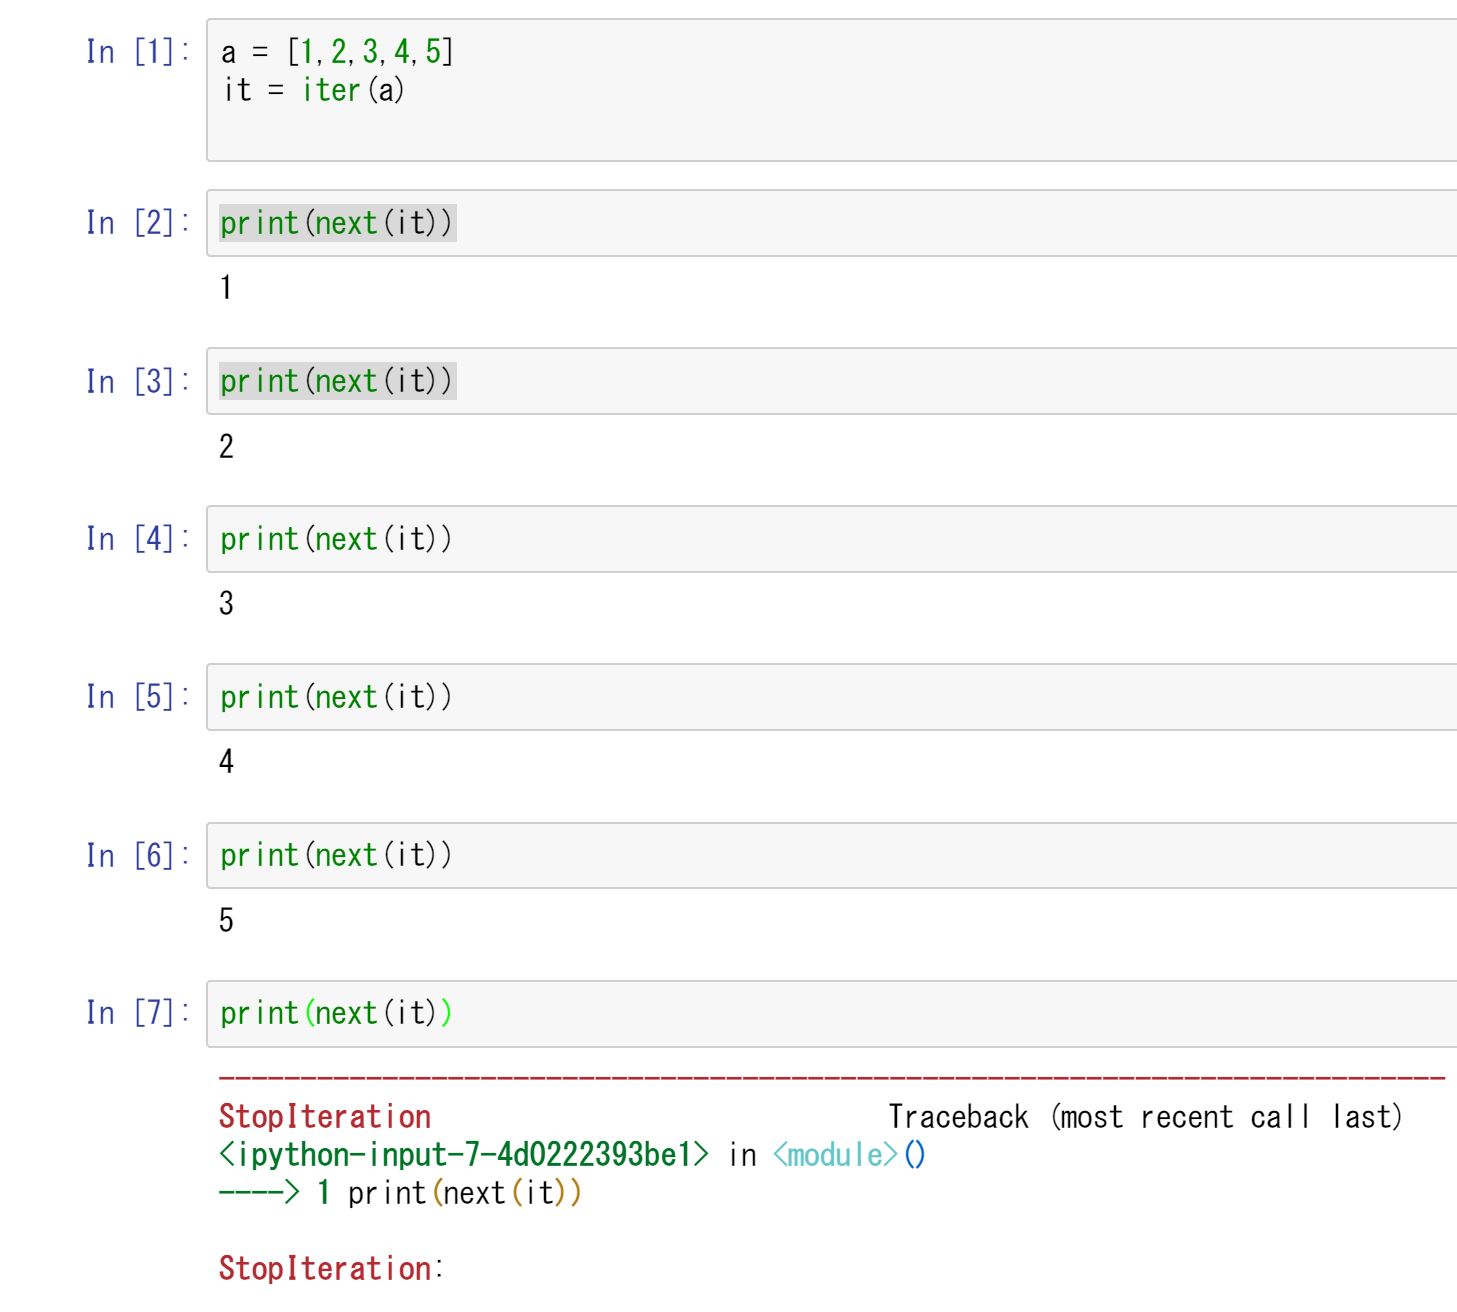Place the cursor in the In [3] cell
Viewport: 1457px width, 1312px height.
830,381
